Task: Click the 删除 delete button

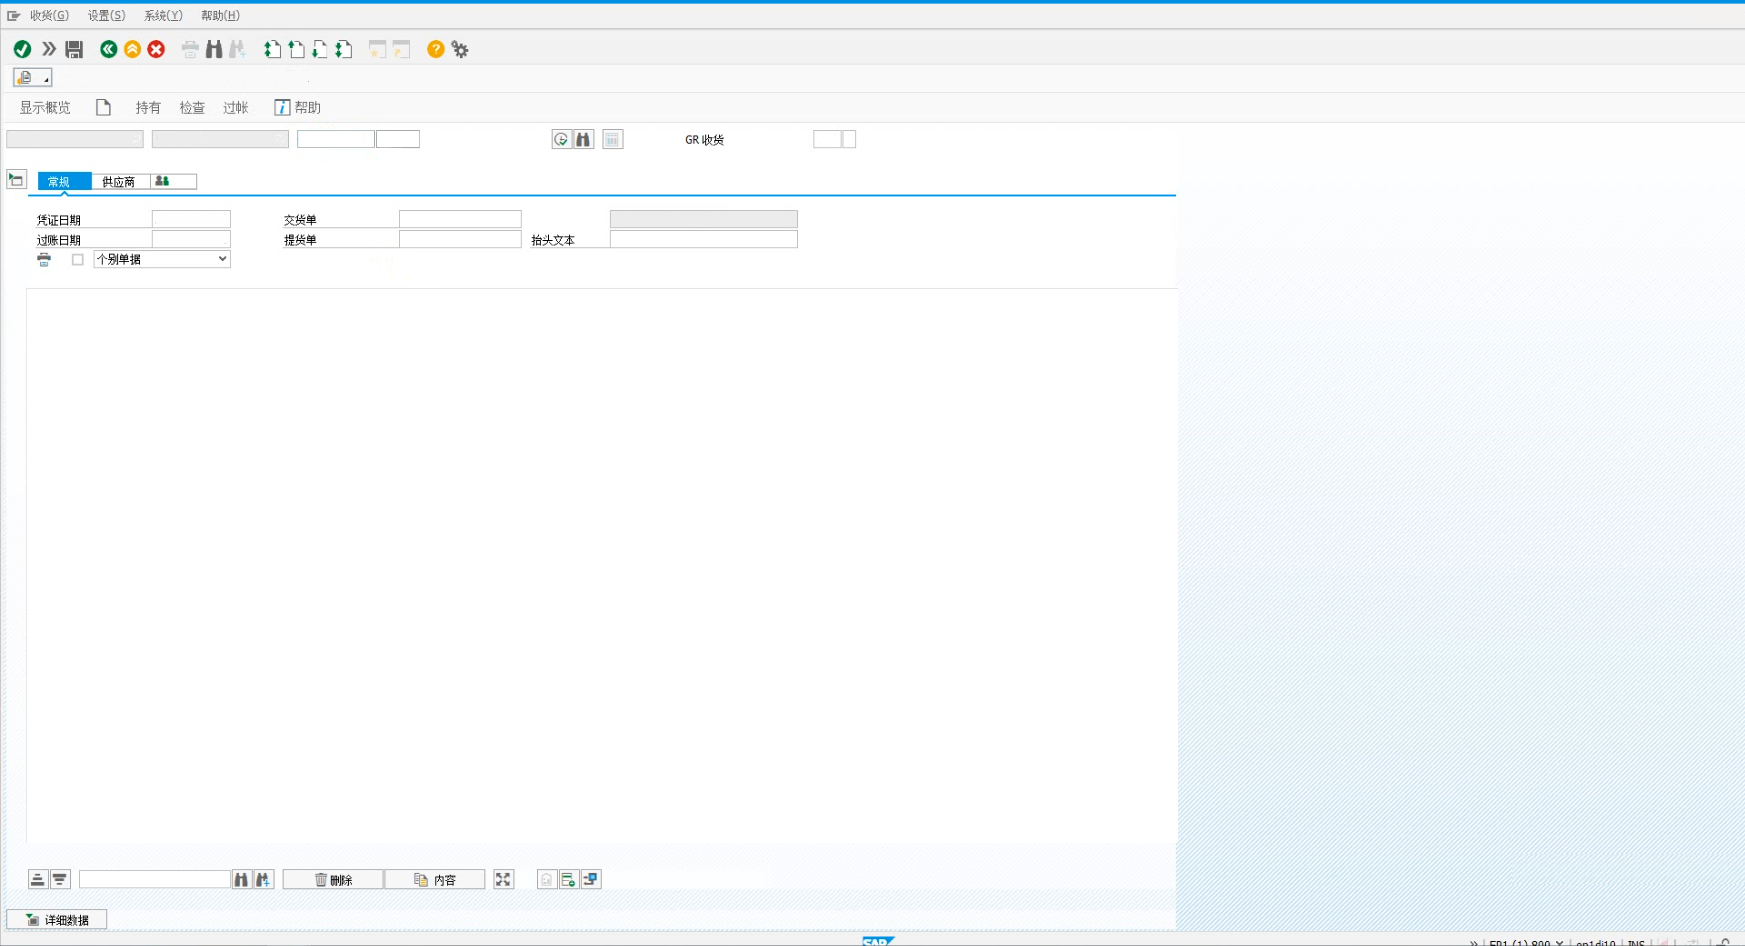Action: (333, 880)
